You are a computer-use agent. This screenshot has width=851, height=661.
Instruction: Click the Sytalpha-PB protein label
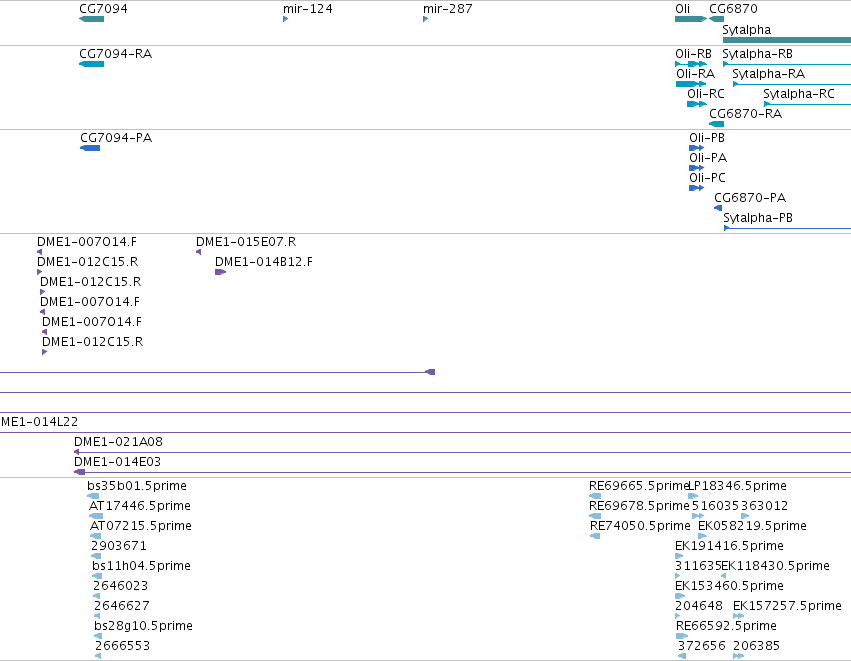(758, 218)
